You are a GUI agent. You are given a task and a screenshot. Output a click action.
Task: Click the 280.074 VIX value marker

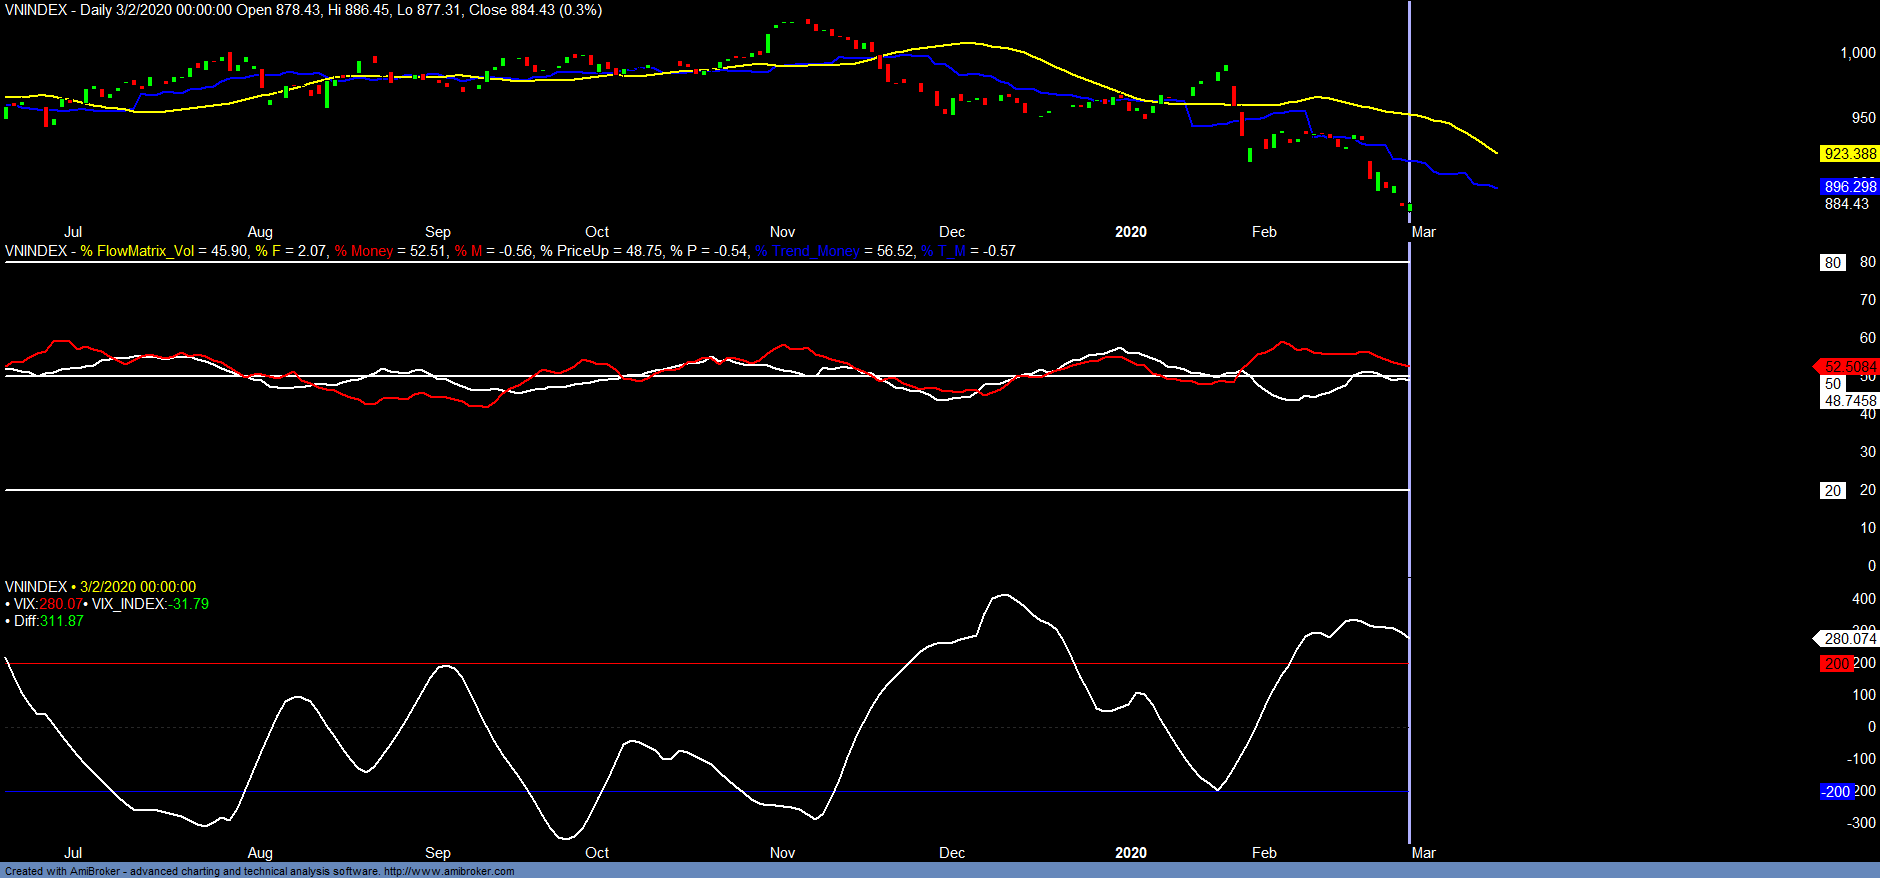(1849, 639)
